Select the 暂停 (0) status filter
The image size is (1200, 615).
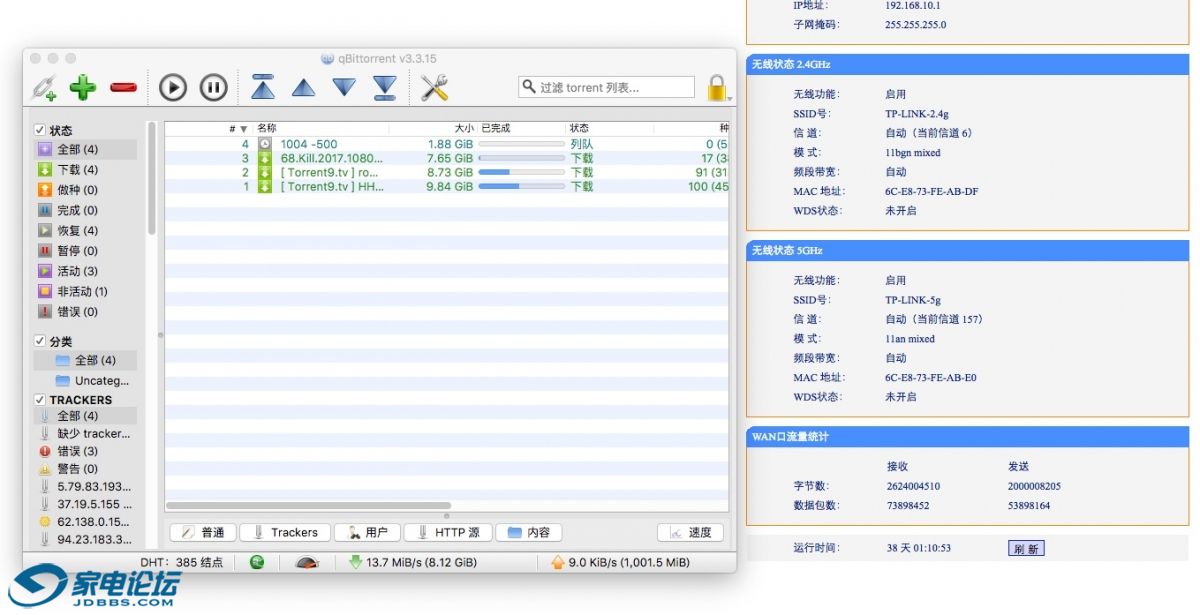click(77, 251)
